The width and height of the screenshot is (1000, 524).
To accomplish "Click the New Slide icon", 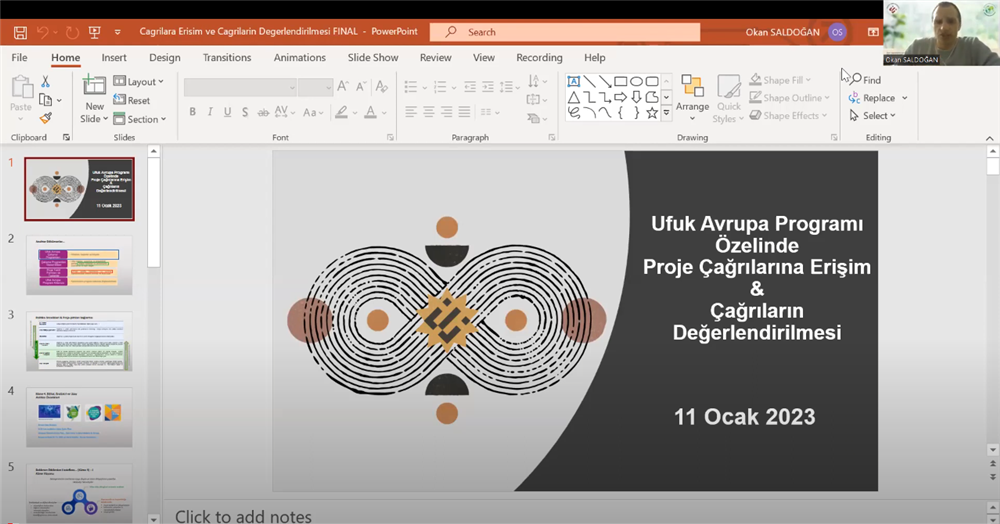I will [x=94, y=85].
